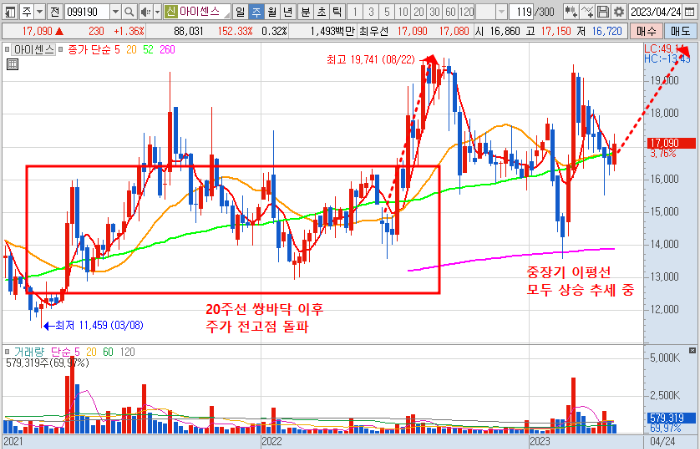Screen dimensions: 700x449
Task: Click the add indicator line icon
Action: click(587, 12)
